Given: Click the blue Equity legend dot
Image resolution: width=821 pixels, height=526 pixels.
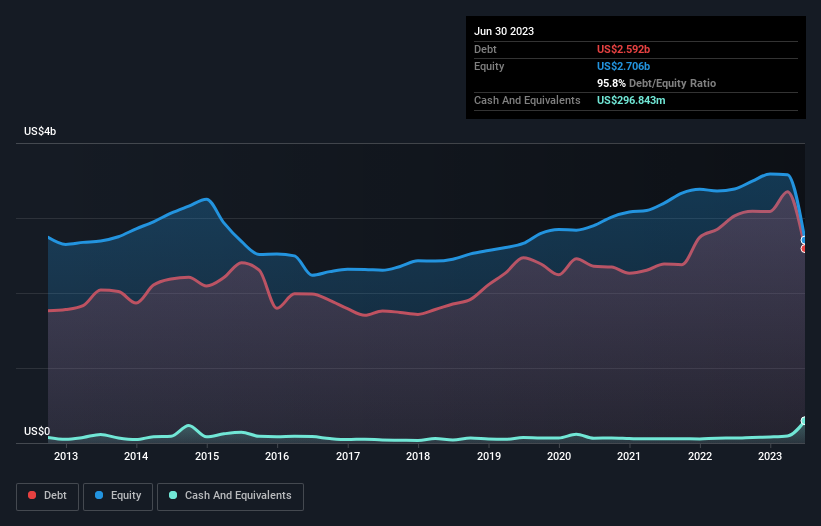Looking at the screenshot, I should (99, 495).
